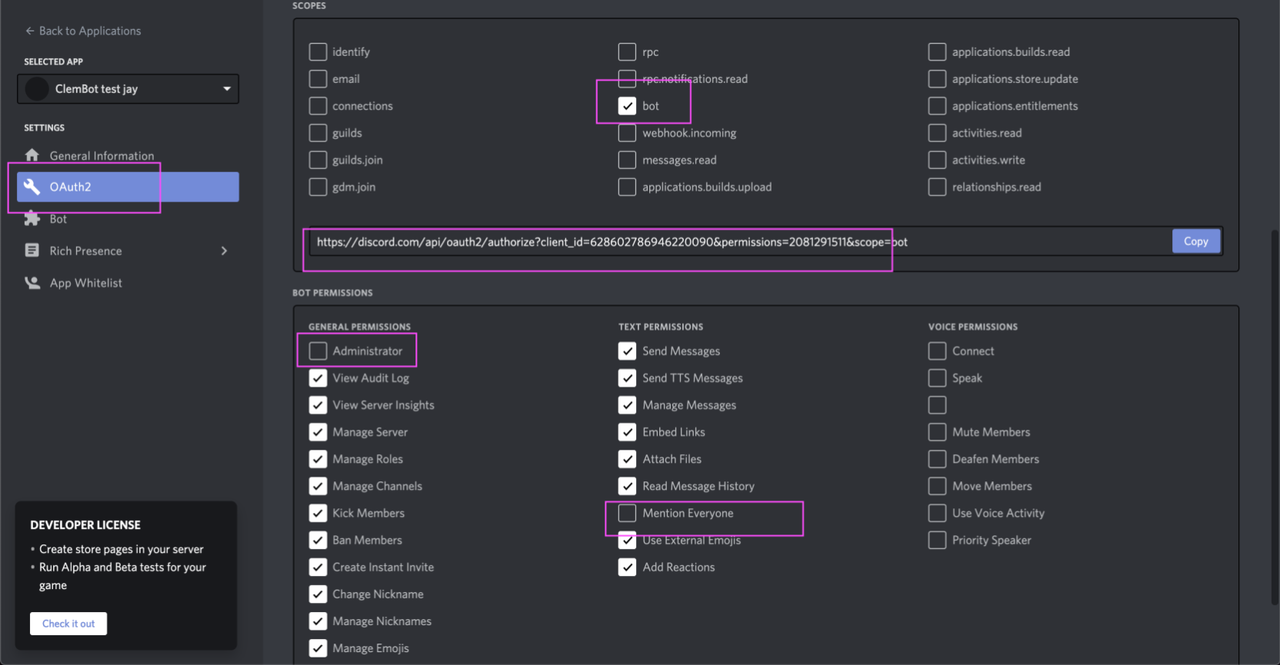The width and height of the screenshot is (1280, 665).
Task: Enable the Administrator permission checkbox
Action: 318,351
